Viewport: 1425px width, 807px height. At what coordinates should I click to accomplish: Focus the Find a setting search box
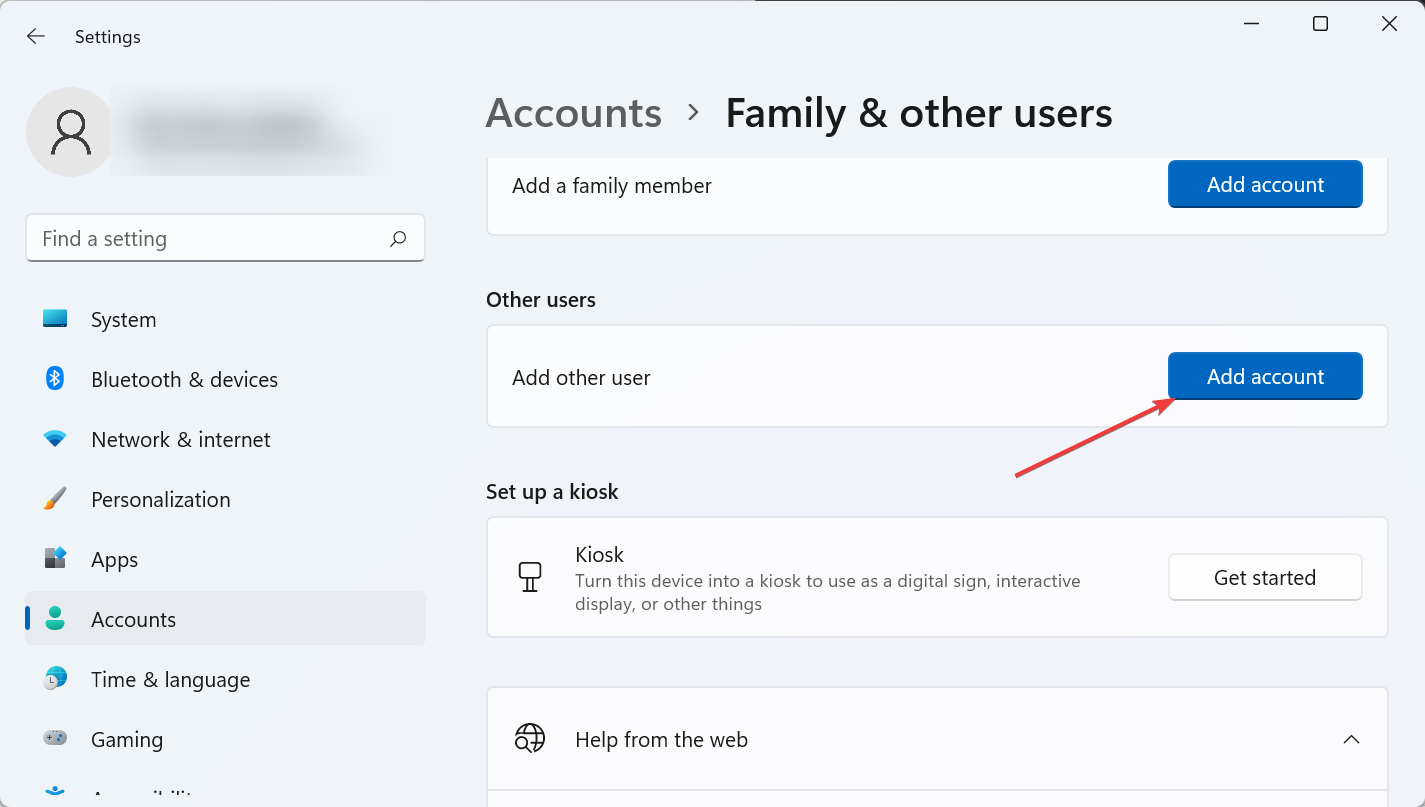click(x=210, y=239)
